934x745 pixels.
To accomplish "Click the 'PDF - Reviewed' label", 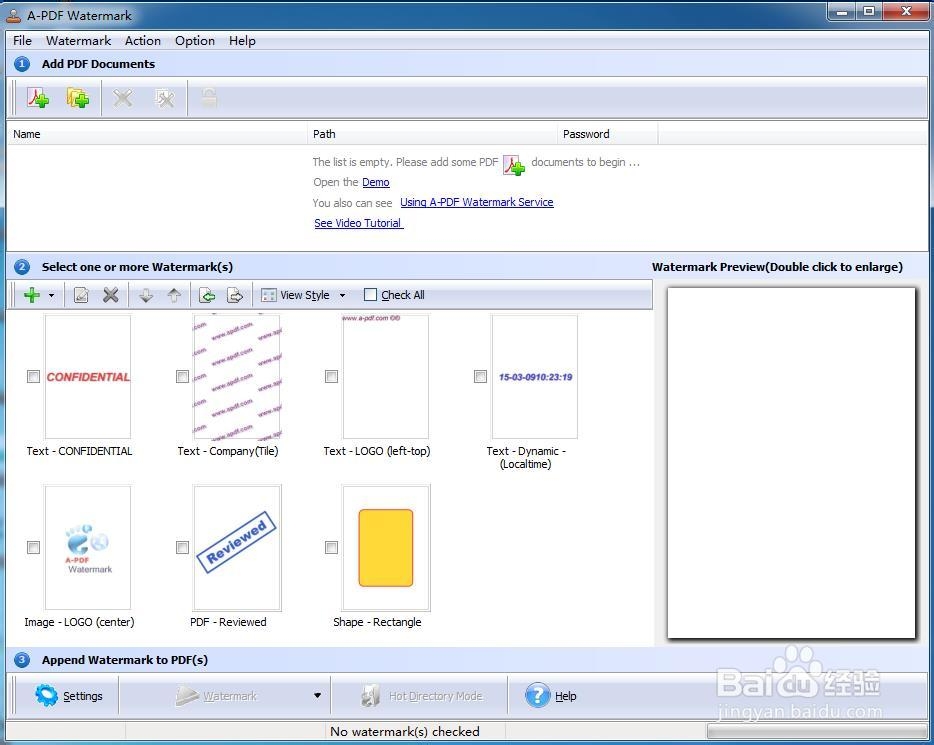I will point(228,622).
